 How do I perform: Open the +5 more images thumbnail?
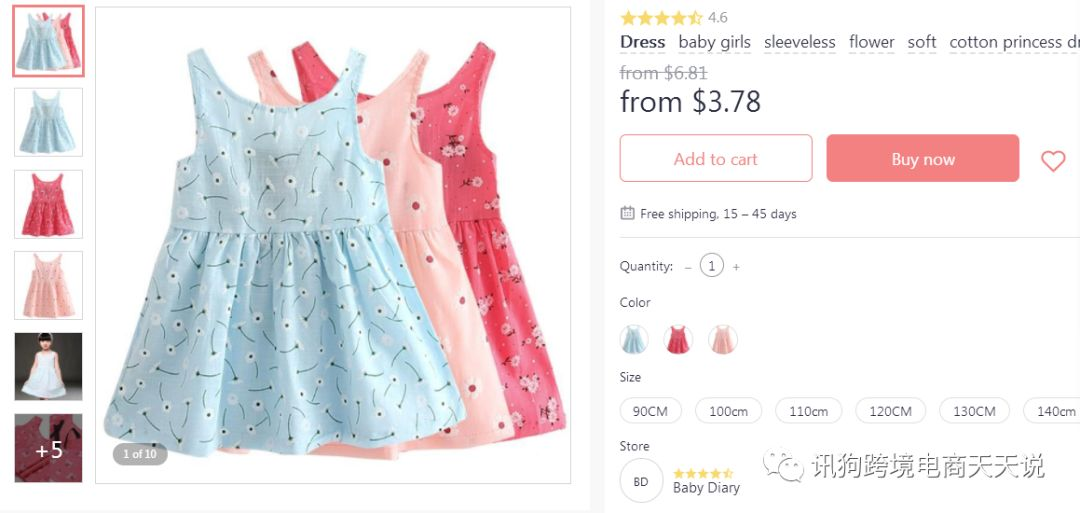tap(48, 448)
